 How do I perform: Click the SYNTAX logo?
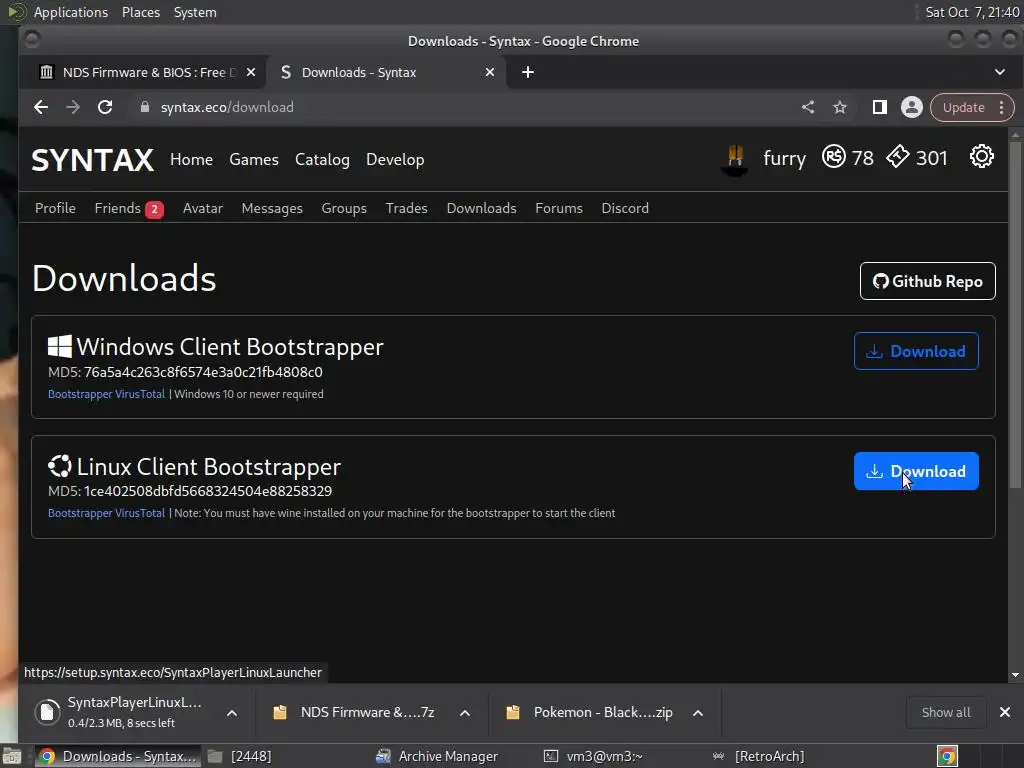[93, 160]
